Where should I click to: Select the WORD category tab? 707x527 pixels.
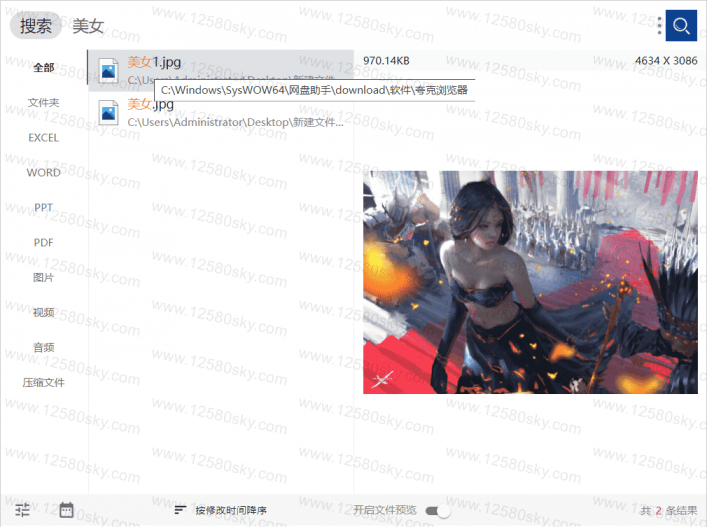pos(43,173)
